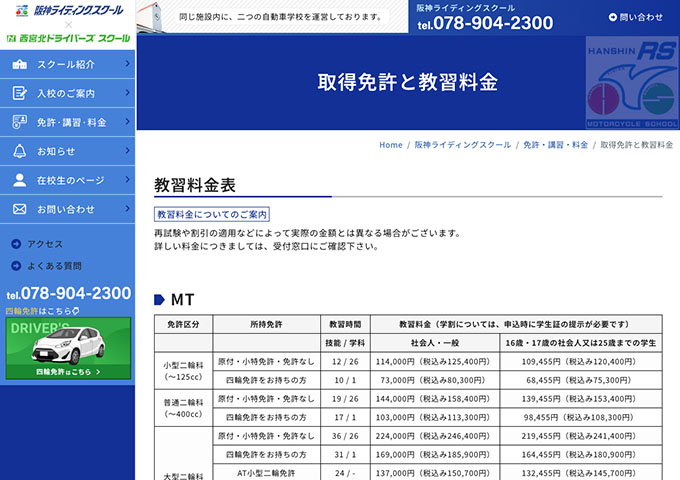This screenshot has height=480, width=680.
Task: Click the license card icon beside 免許・講習・料金
Action: (x=20, y=122)
